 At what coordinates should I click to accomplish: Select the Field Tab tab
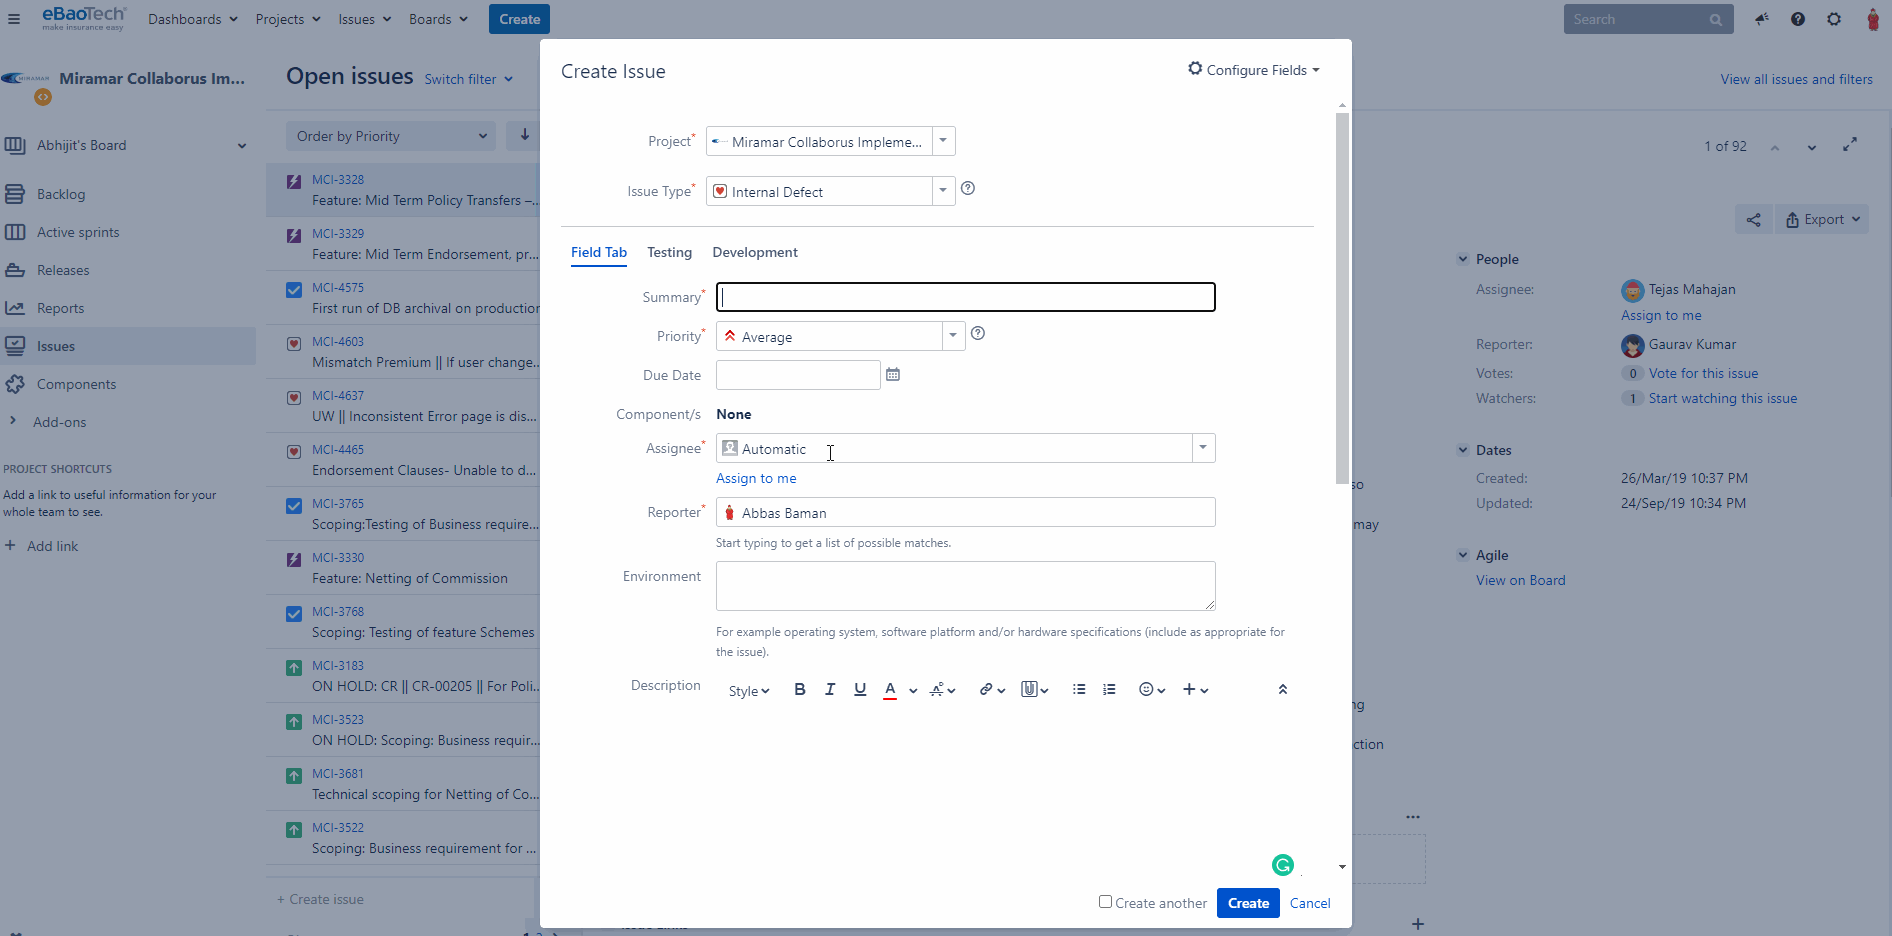point(599,252)
